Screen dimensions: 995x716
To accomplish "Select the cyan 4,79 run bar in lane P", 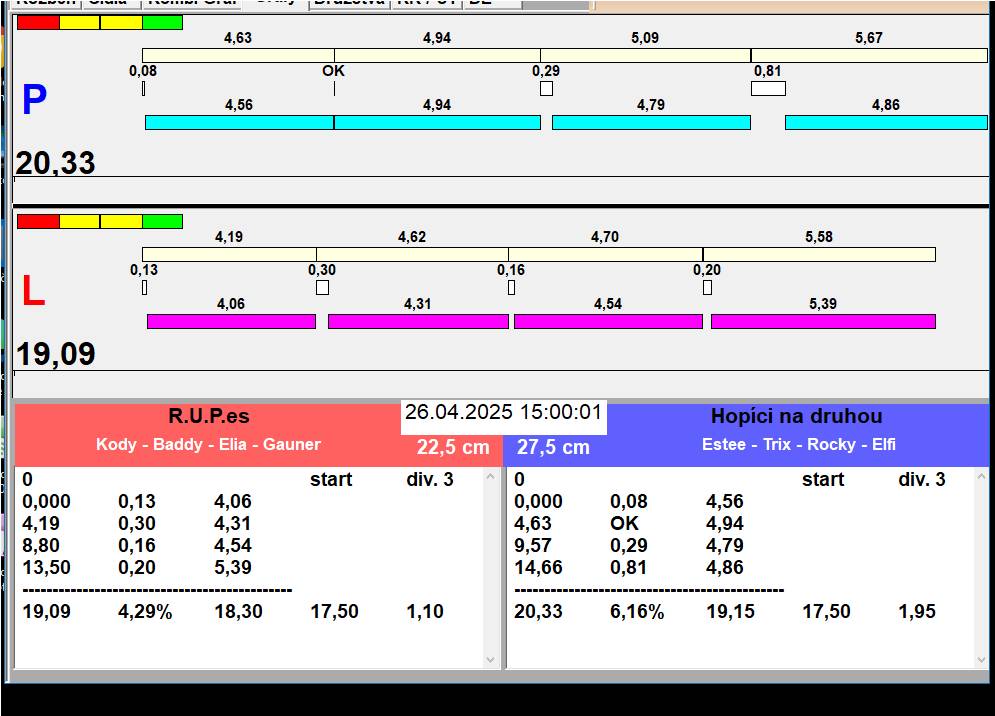I will pyautogui.click(x=651, y=123).
